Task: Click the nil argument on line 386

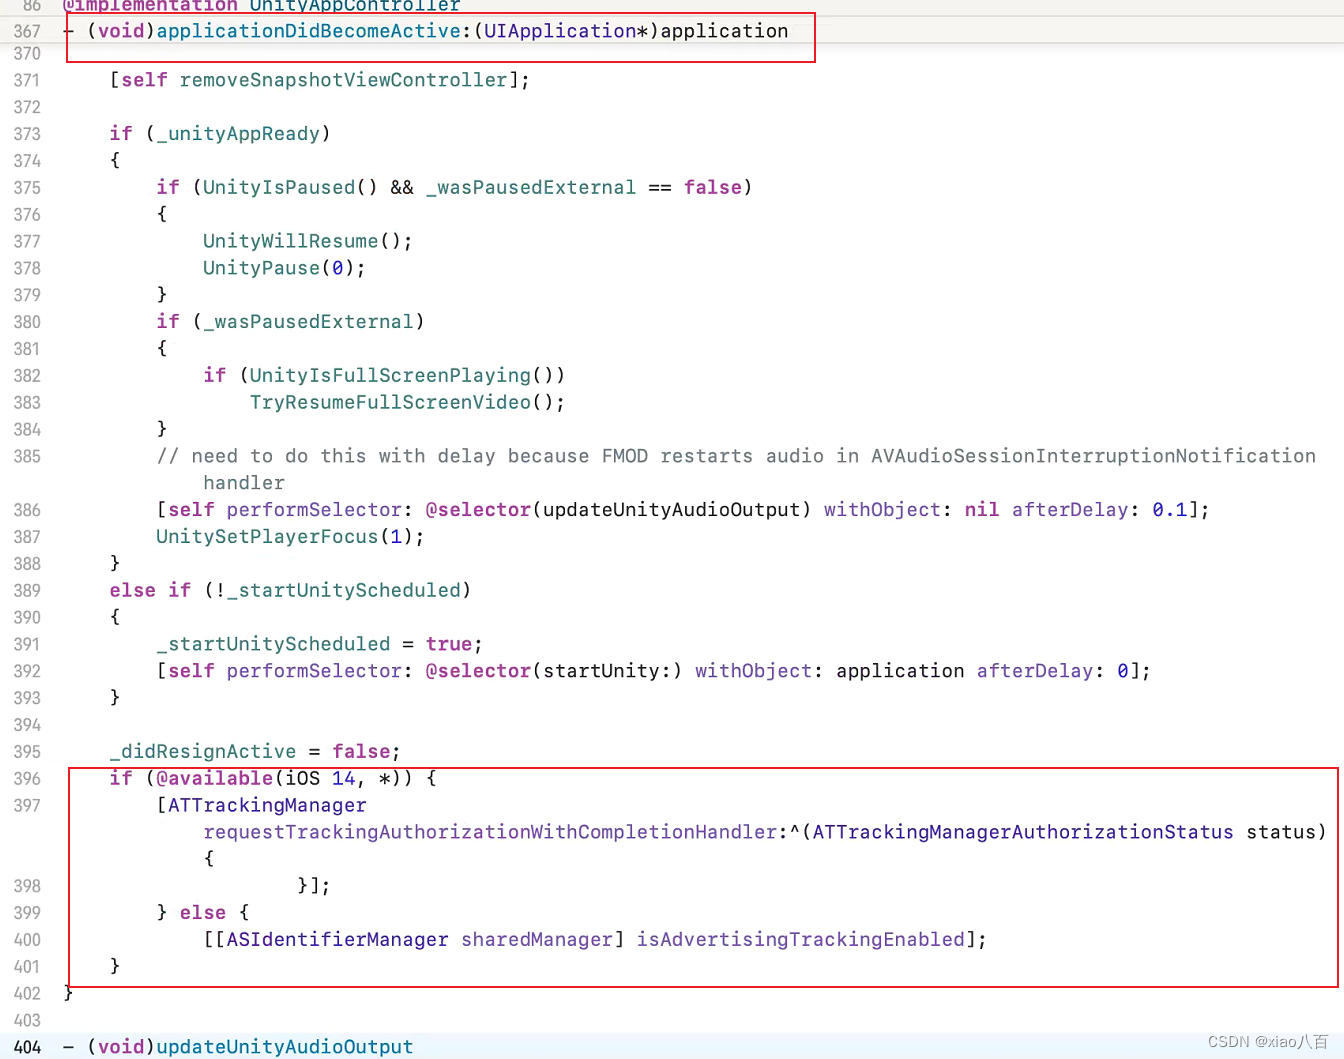Action: pyautogui.click(x=982, y=510)
